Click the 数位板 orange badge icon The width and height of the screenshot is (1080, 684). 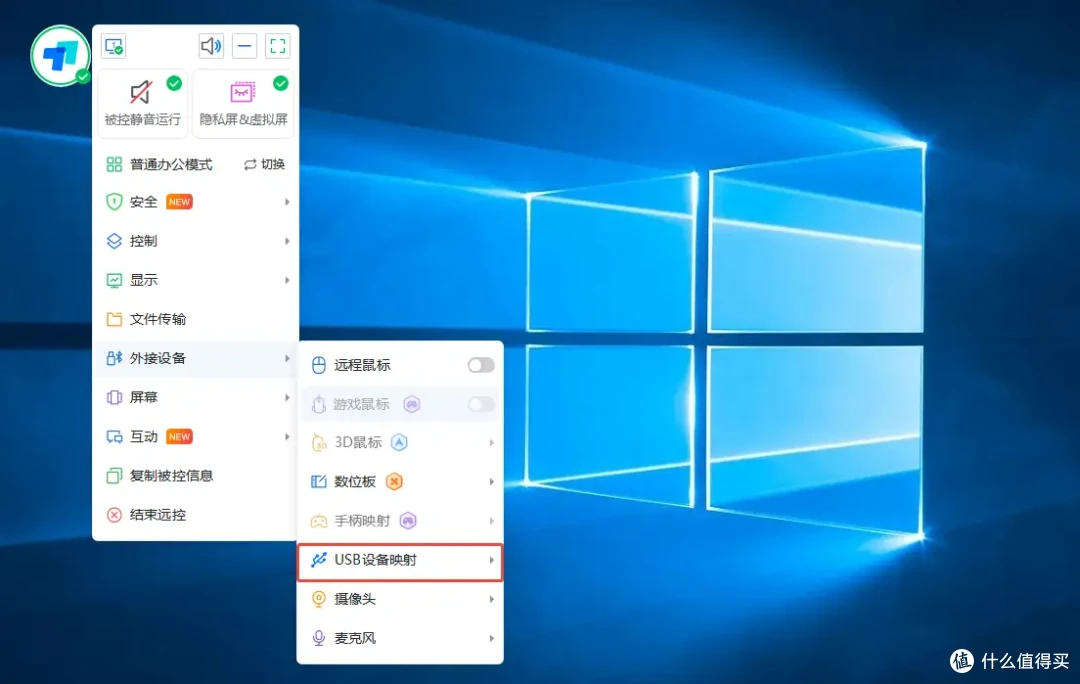(x=394, y=481)
